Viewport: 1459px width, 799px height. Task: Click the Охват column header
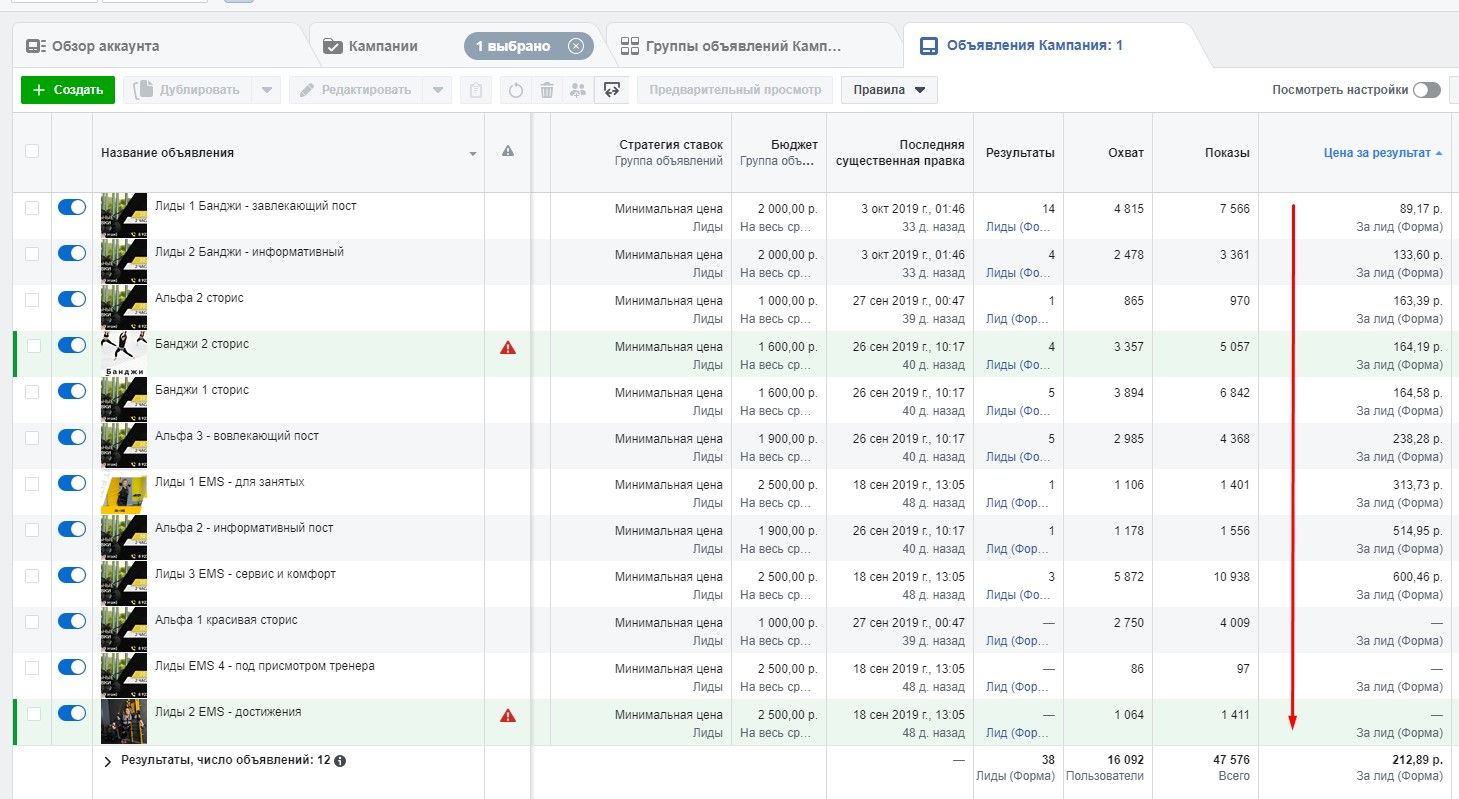tap(1126, 153)
